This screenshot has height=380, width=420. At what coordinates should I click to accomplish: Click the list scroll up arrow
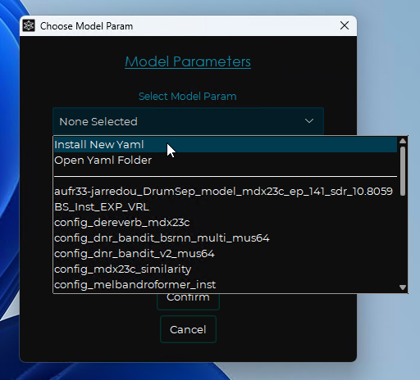(403, 141)
